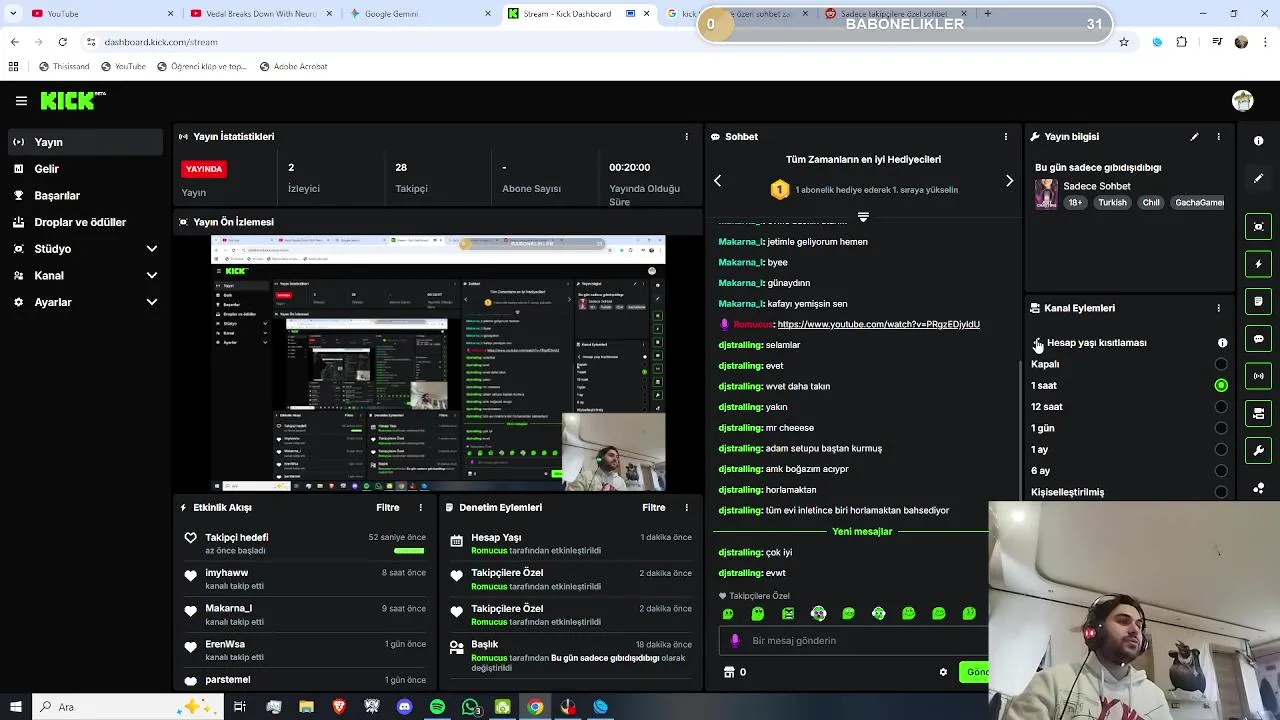1280x720 pixels.
Task: Open Adobe Acrobat bookmark
Action: [x=293, y=67]
